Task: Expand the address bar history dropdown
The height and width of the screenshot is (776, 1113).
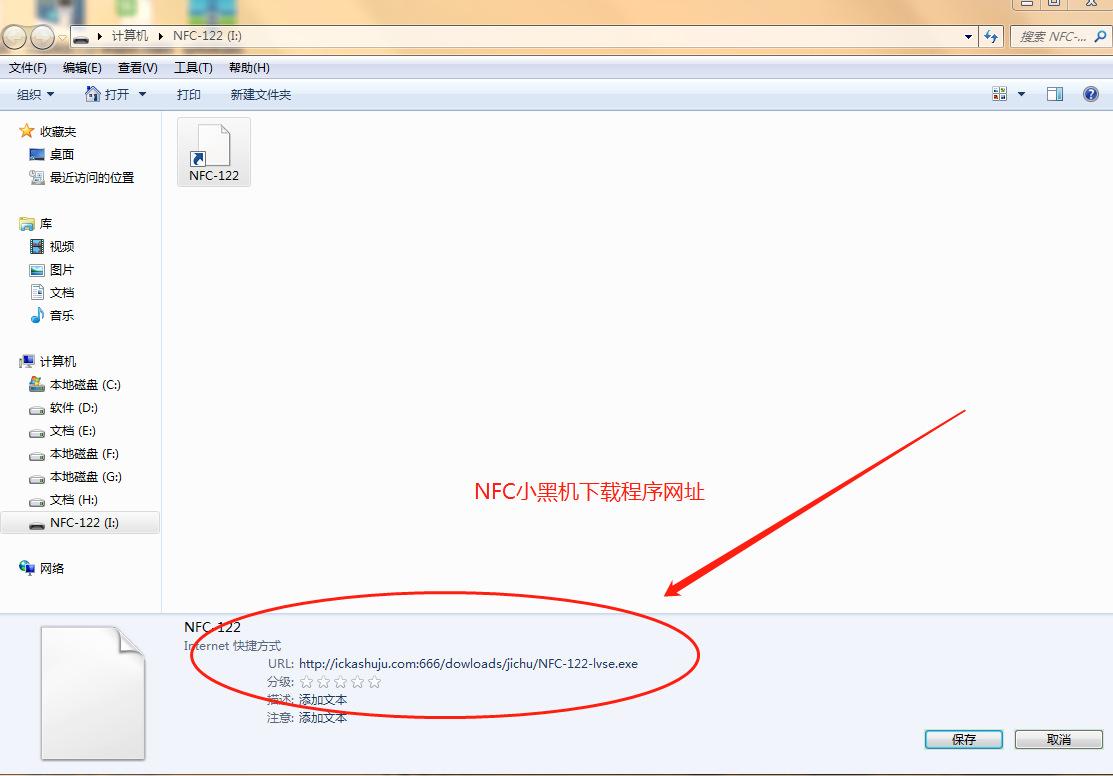Action: (x=968, y=37)
